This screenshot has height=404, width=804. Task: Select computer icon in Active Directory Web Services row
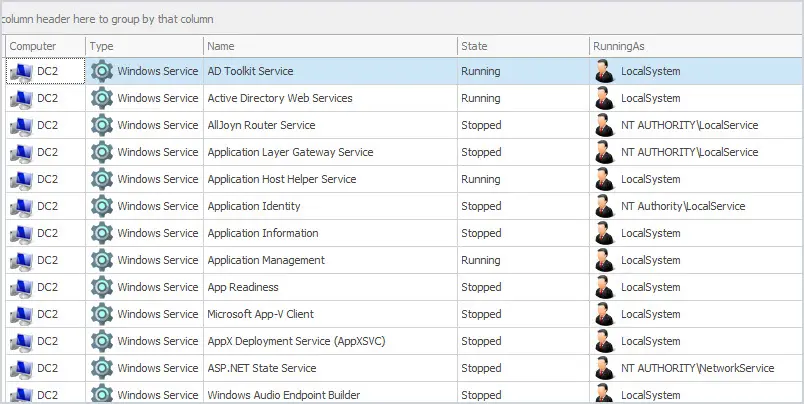(x=21, y=98)
